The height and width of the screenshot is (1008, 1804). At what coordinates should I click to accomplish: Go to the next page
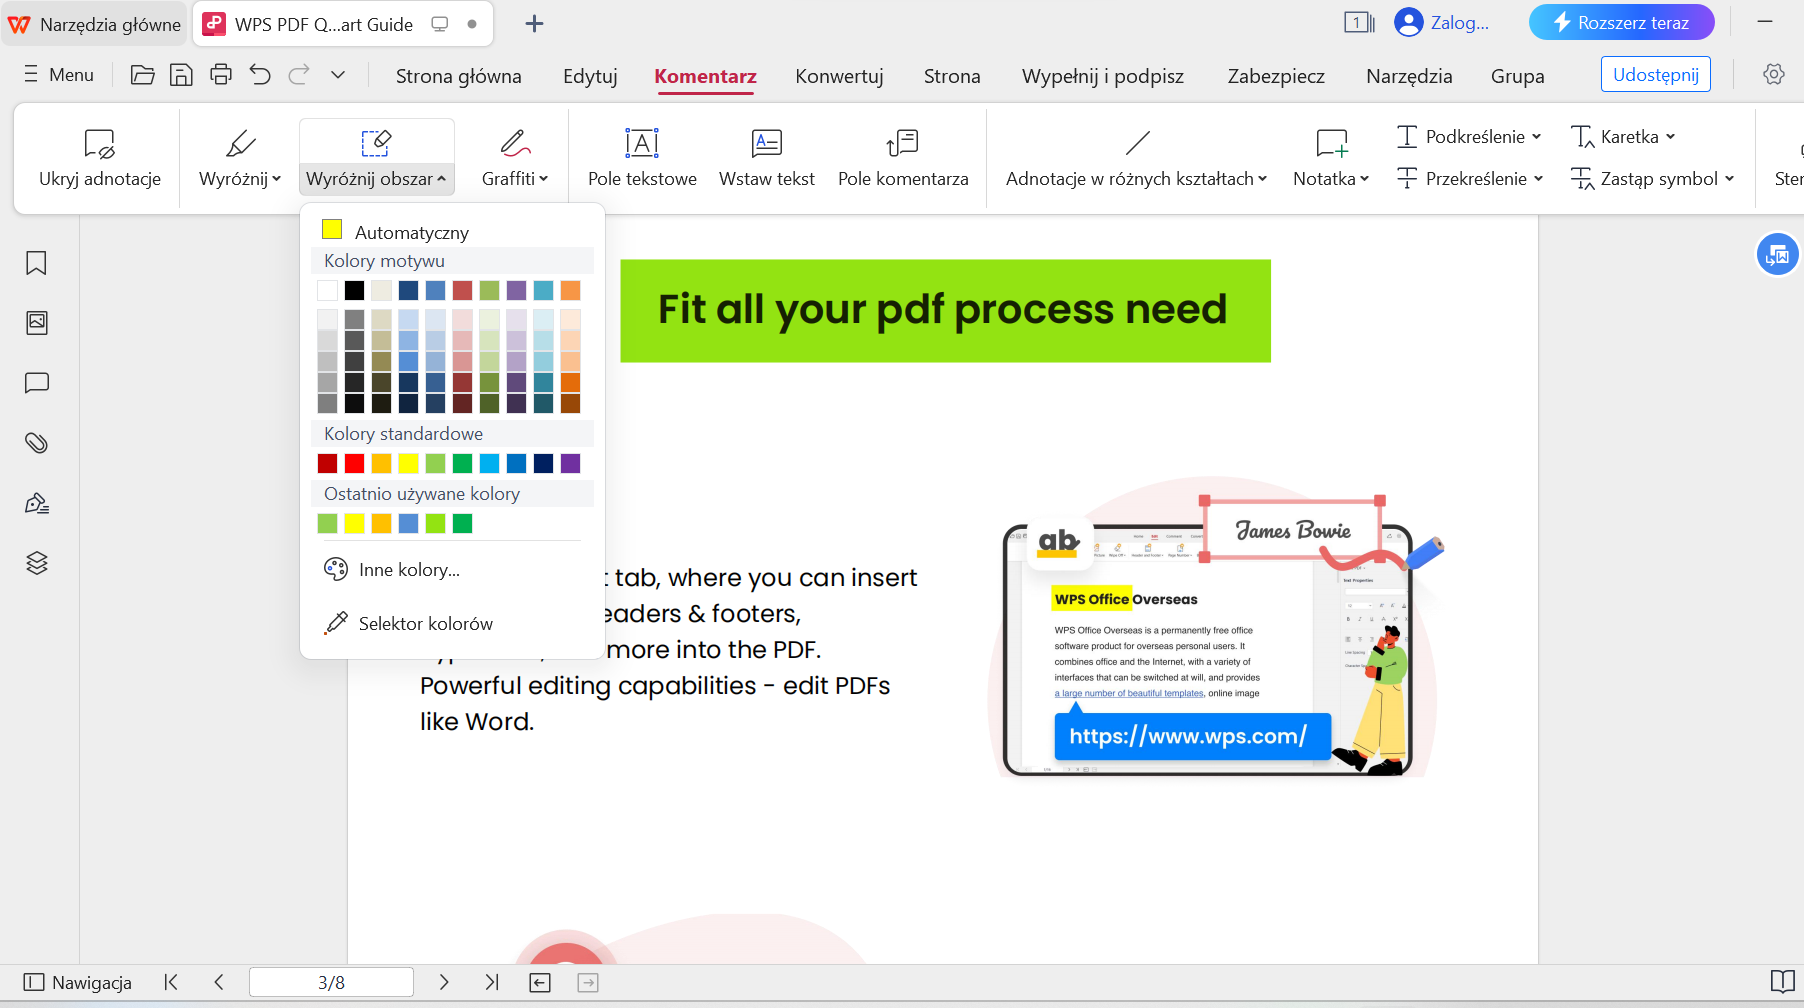coord(444,983)
